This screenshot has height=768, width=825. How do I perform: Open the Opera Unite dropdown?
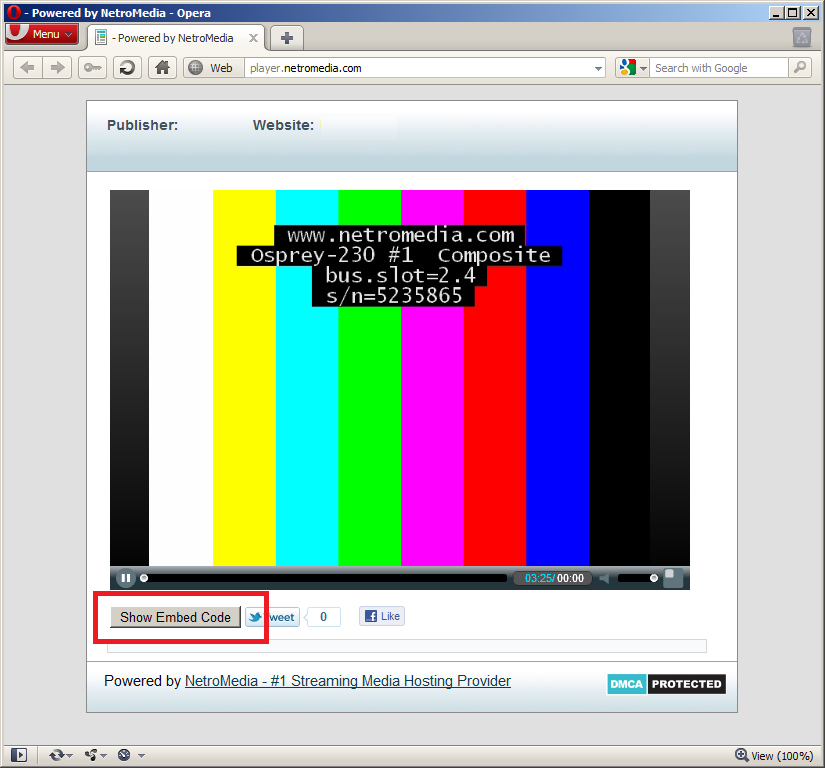95,755
